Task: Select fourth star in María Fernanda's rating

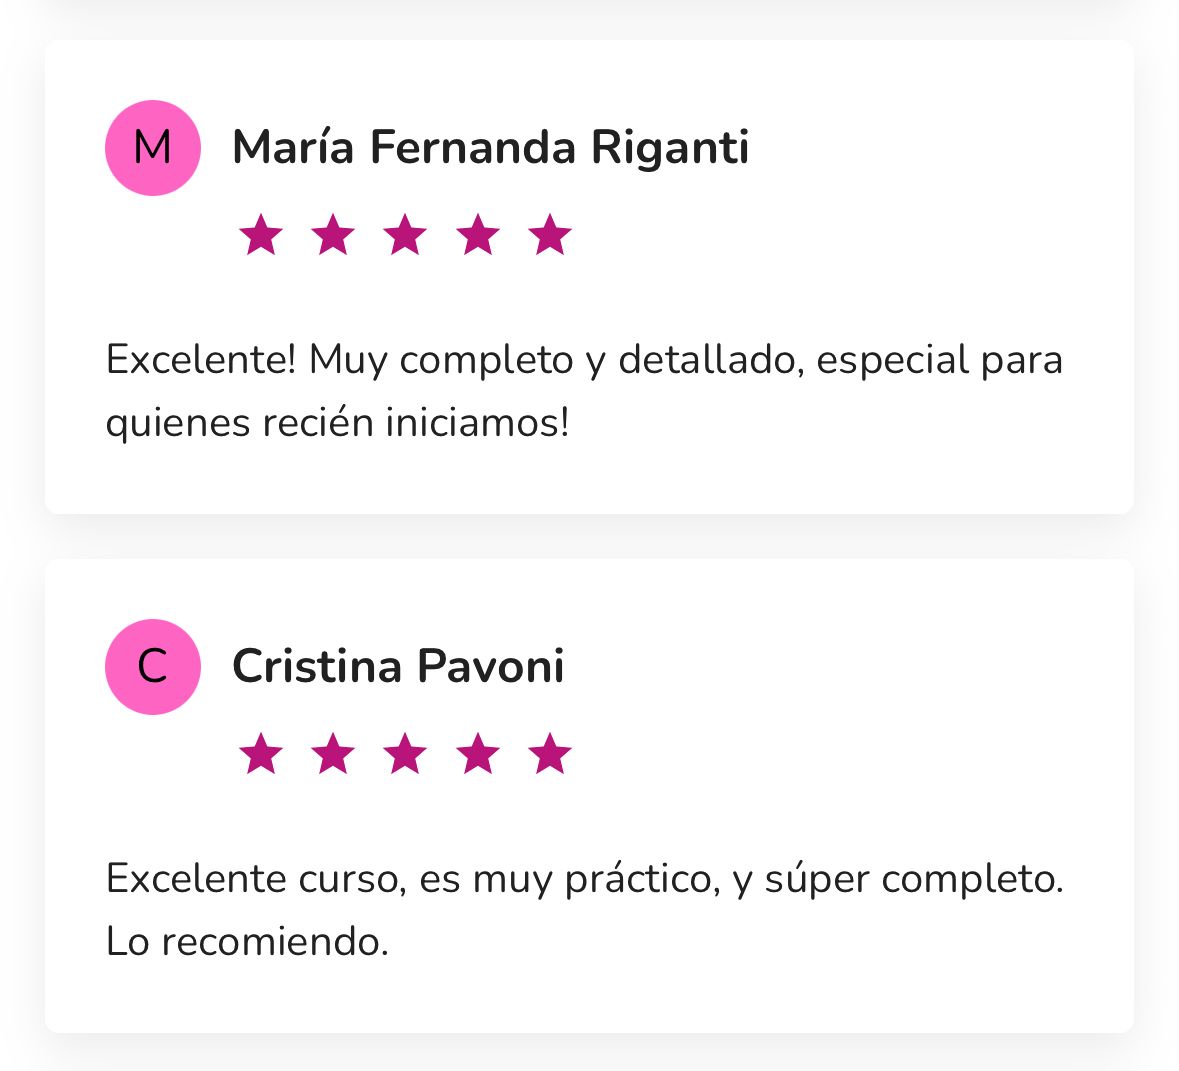Action: pyautogui.click(x=478, y=236)
